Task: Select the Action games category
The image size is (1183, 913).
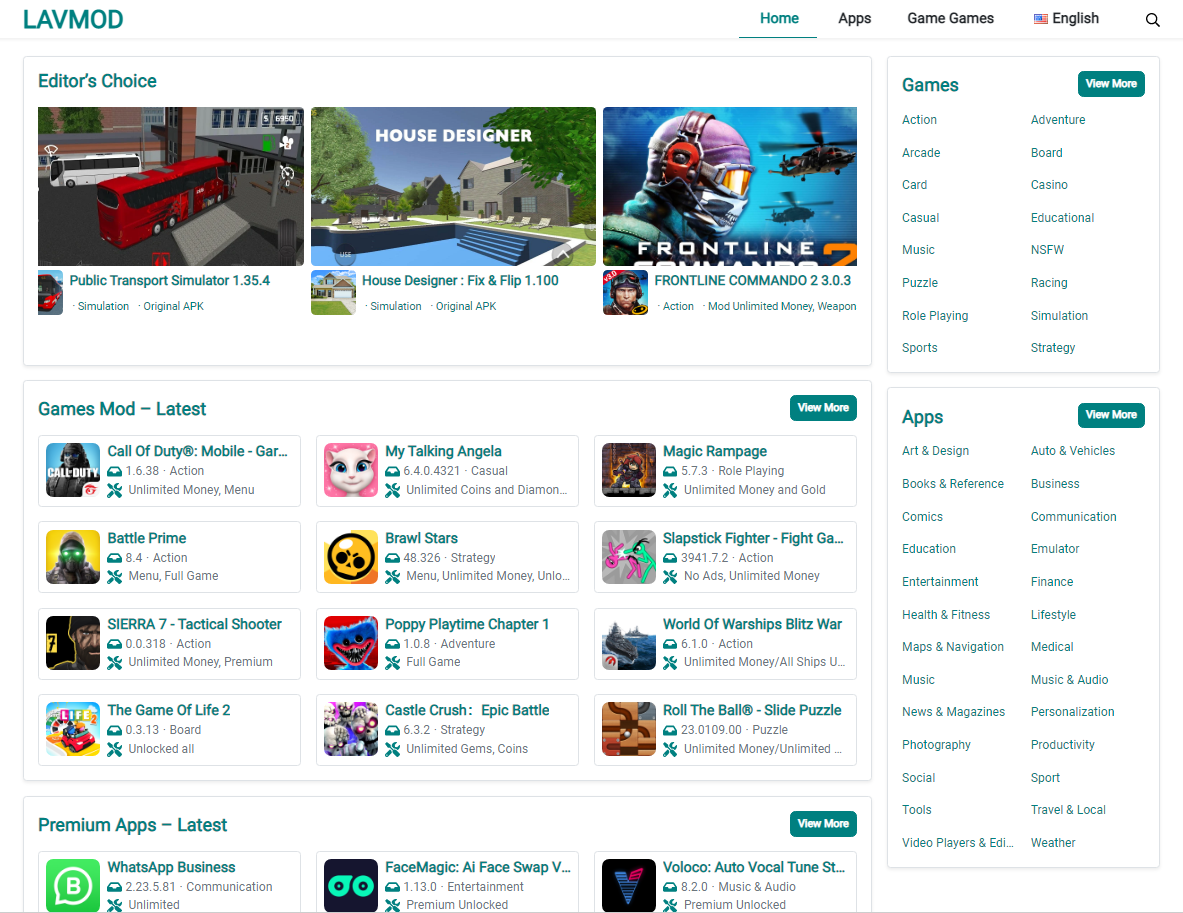Action: (919, 120)
